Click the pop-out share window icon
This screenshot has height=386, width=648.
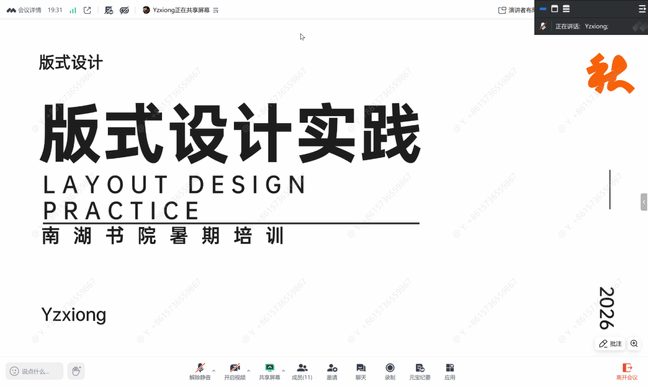point(87,10)
